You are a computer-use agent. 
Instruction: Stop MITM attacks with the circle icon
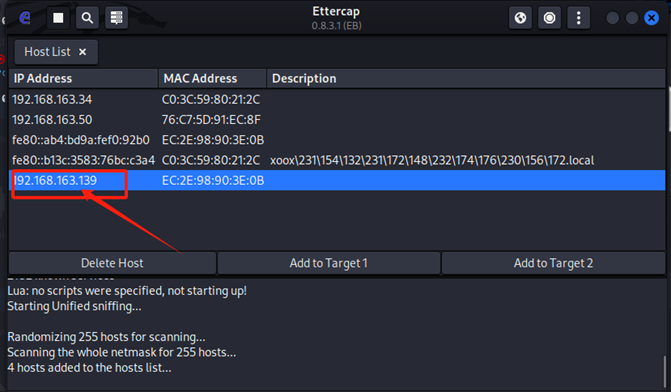[549, 18]
